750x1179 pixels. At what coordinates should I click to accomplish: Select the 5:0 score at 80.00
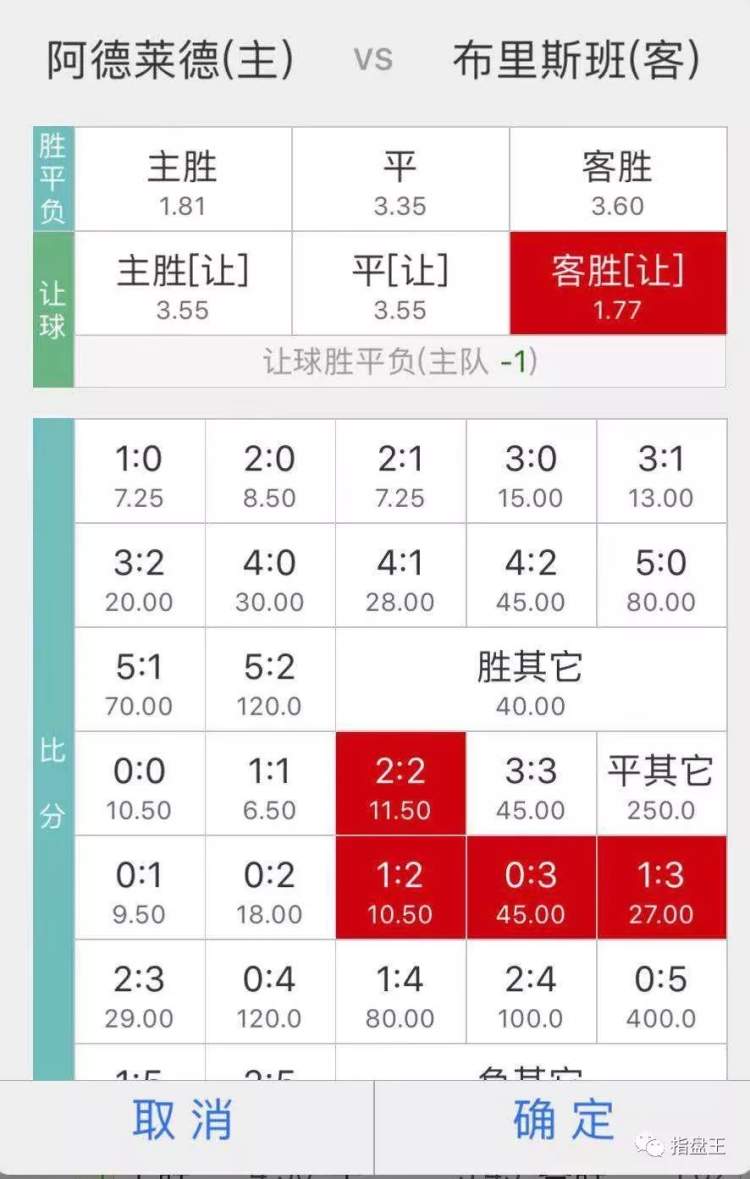click(661, 575)
